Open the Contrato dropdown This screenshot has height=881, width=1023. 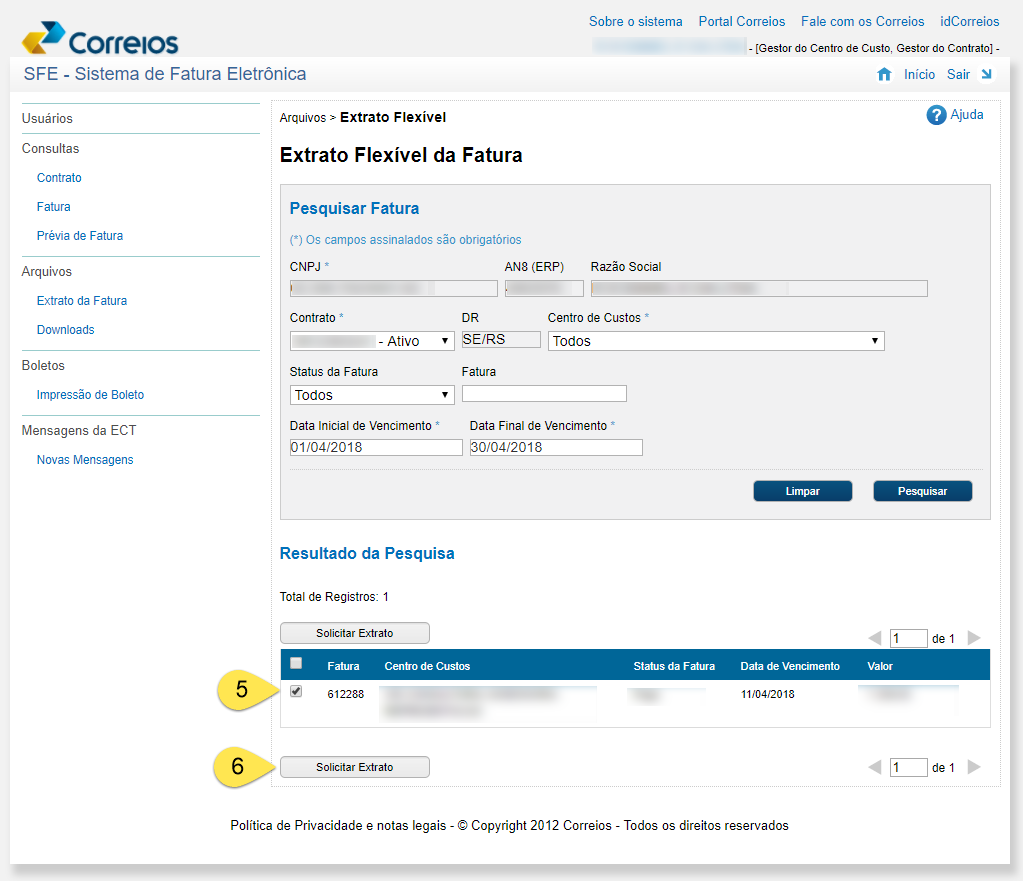click(372, 341)
